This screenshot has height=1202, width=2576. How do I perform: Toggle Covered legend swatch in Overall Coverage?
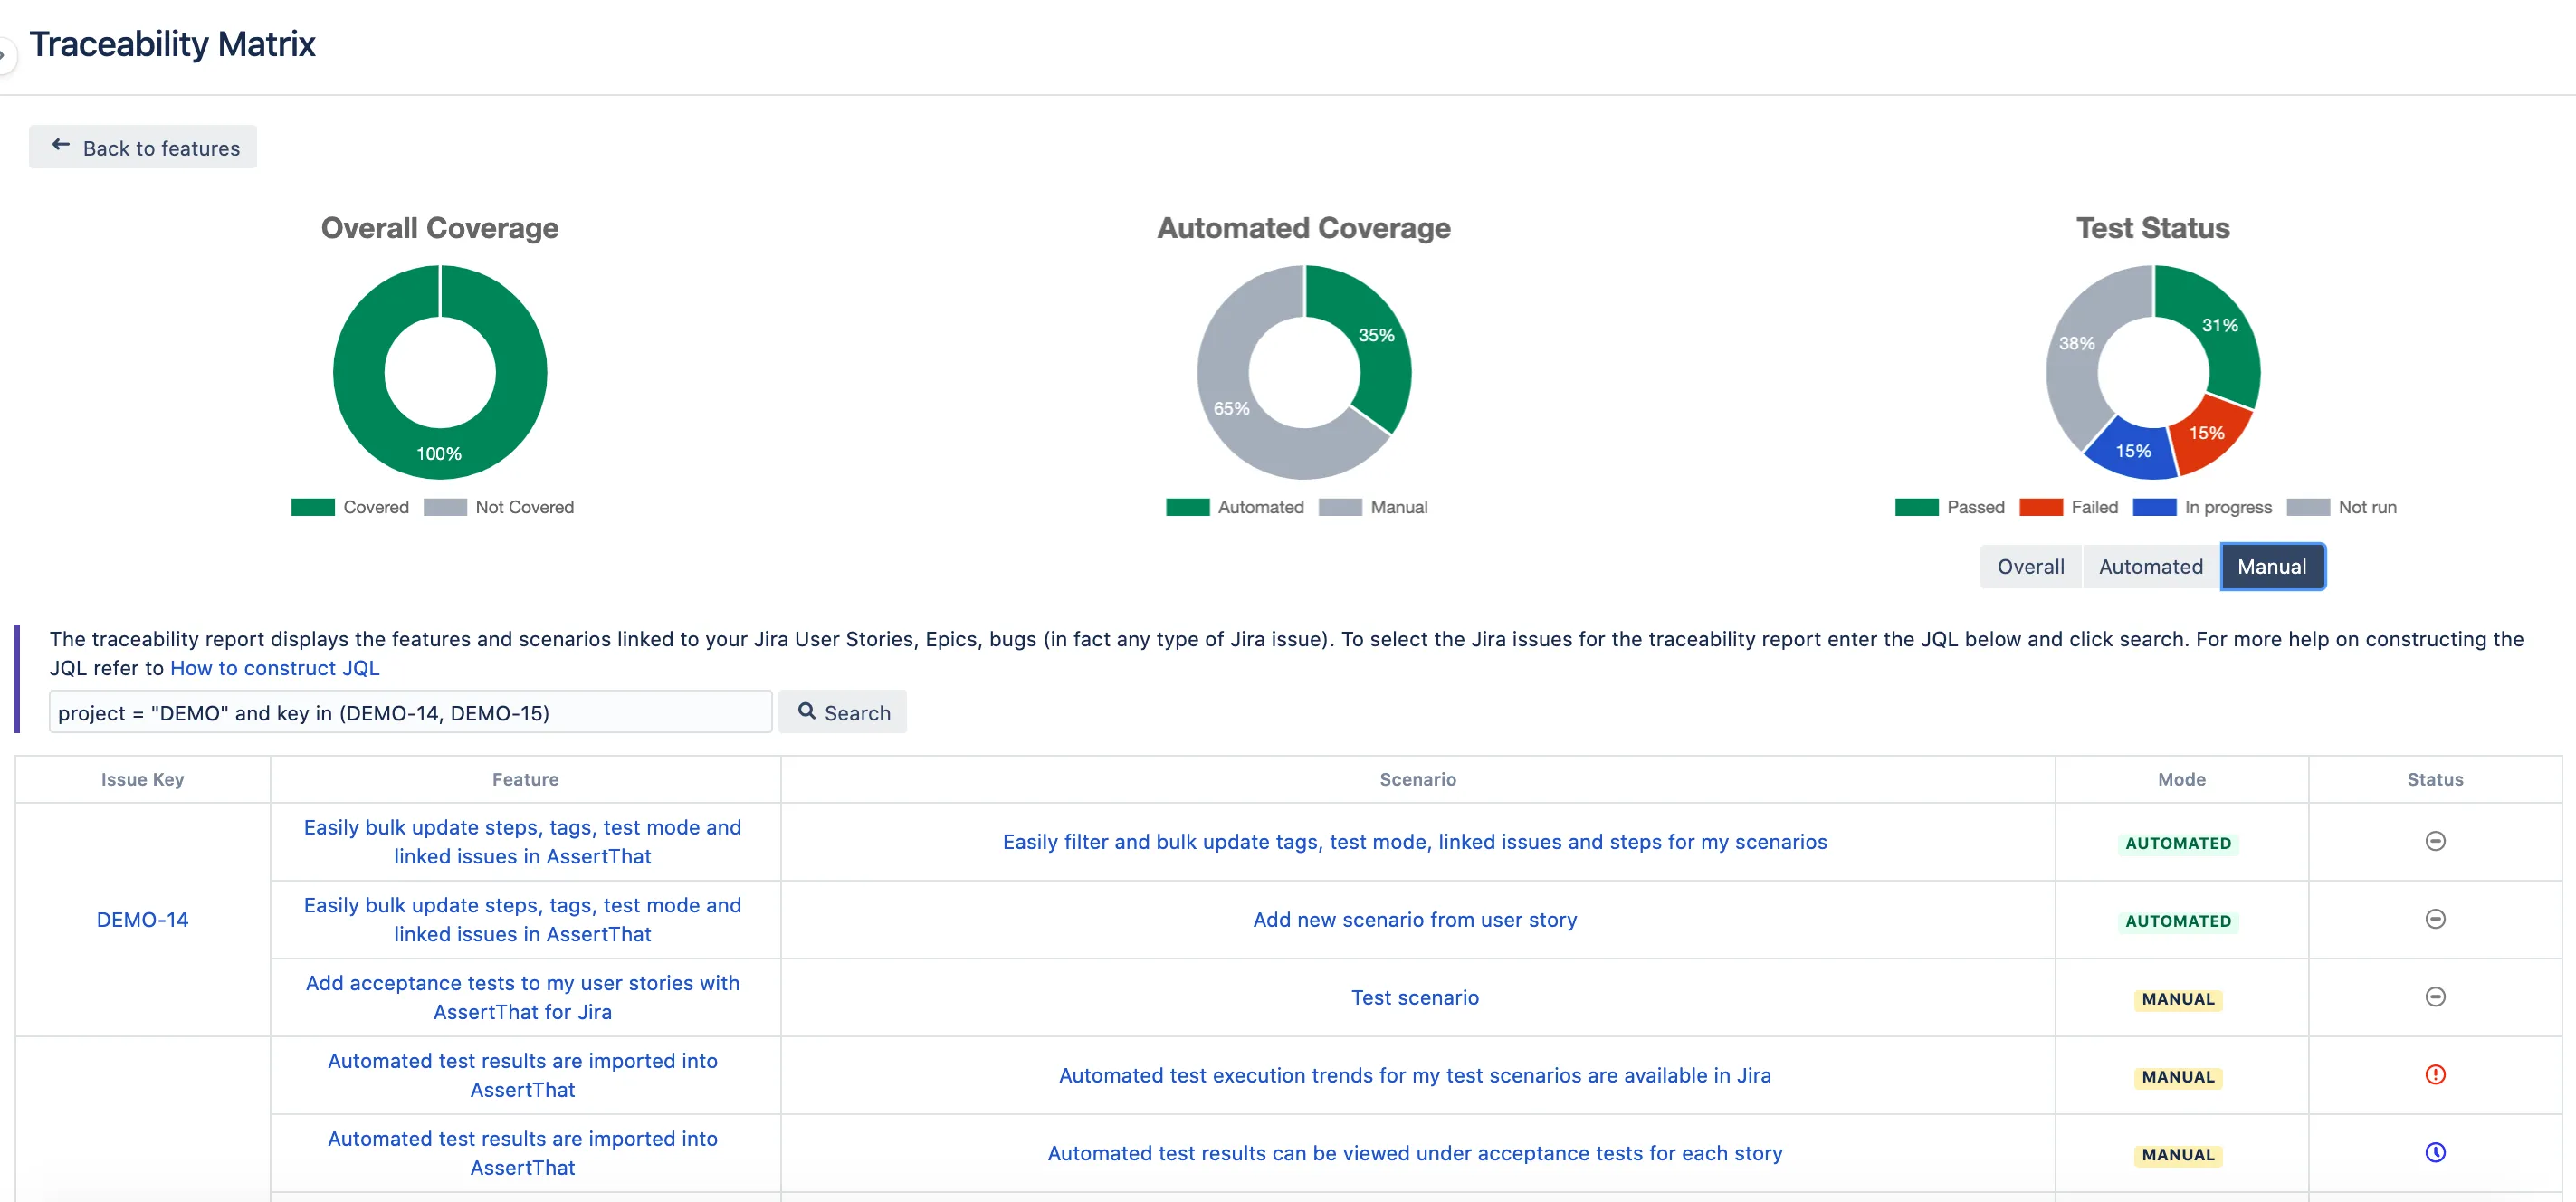click(313, 507)
